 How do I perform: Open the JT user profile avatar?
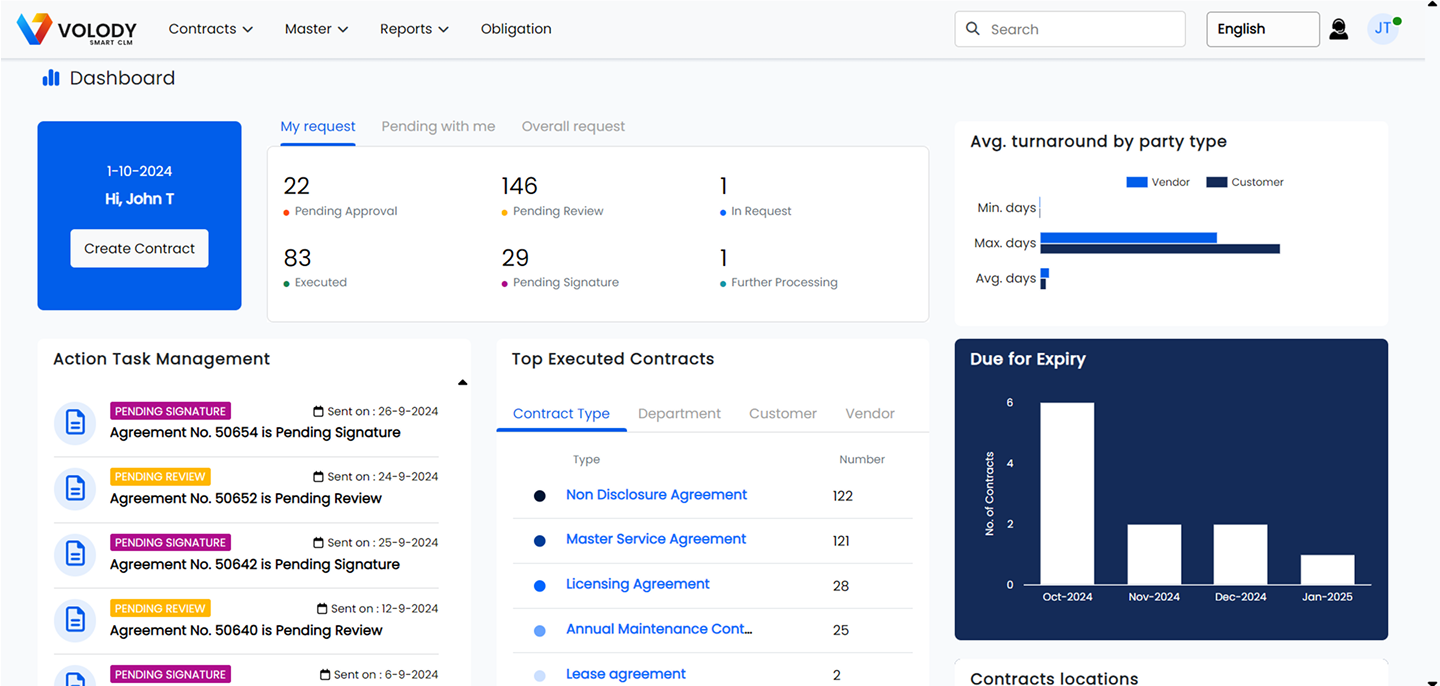[x=1382, y=29]
